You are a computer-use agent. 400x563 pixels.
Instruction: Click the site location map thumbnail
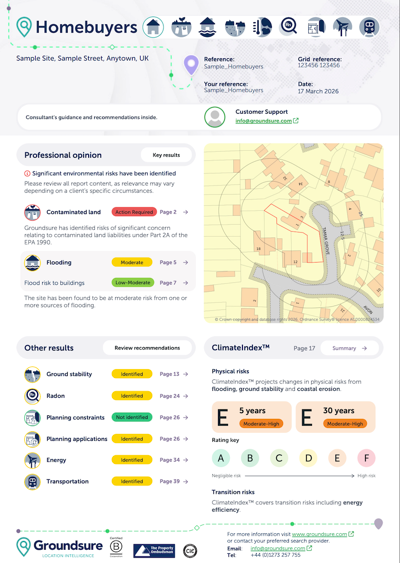click(294, 233)
